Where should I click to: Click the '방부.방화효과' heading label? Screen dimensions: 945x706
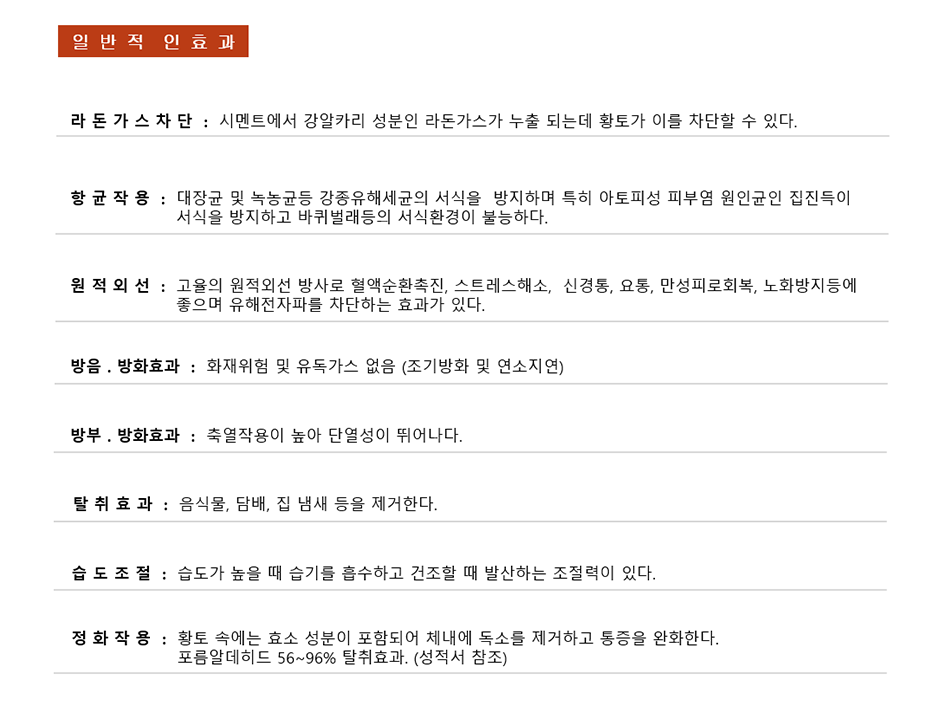126,435
